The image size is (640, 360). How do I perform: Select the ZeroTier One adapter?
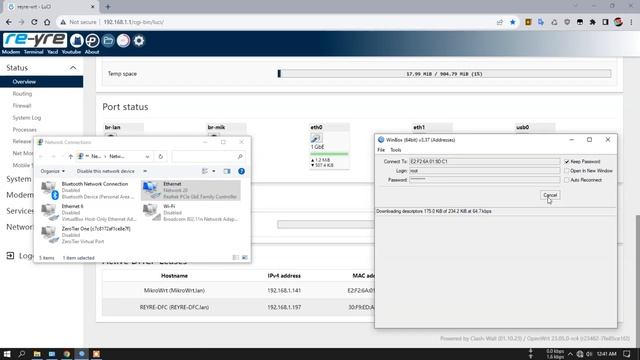88,235
